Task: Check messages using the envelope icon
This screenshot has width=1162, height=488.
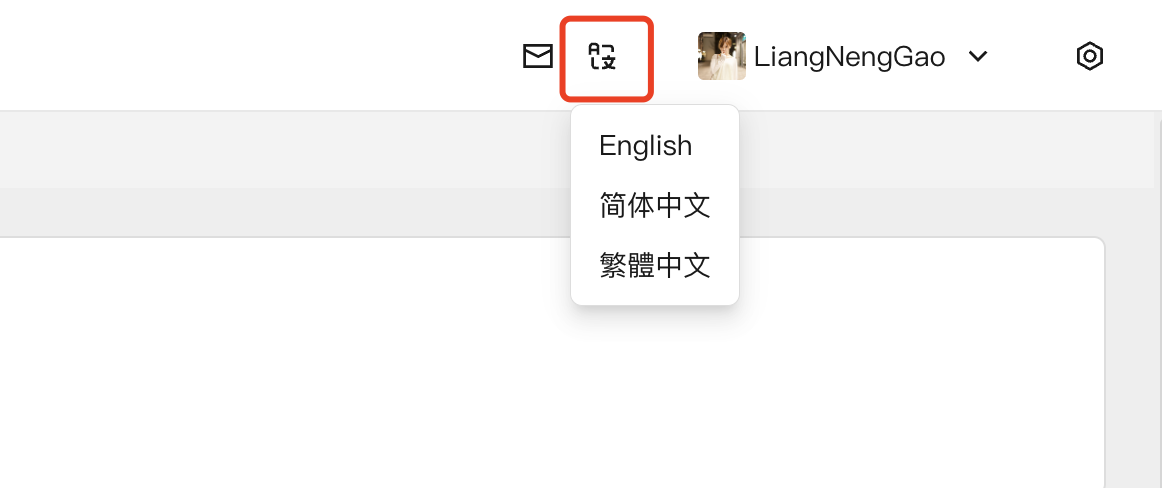Action: point(538,57)
